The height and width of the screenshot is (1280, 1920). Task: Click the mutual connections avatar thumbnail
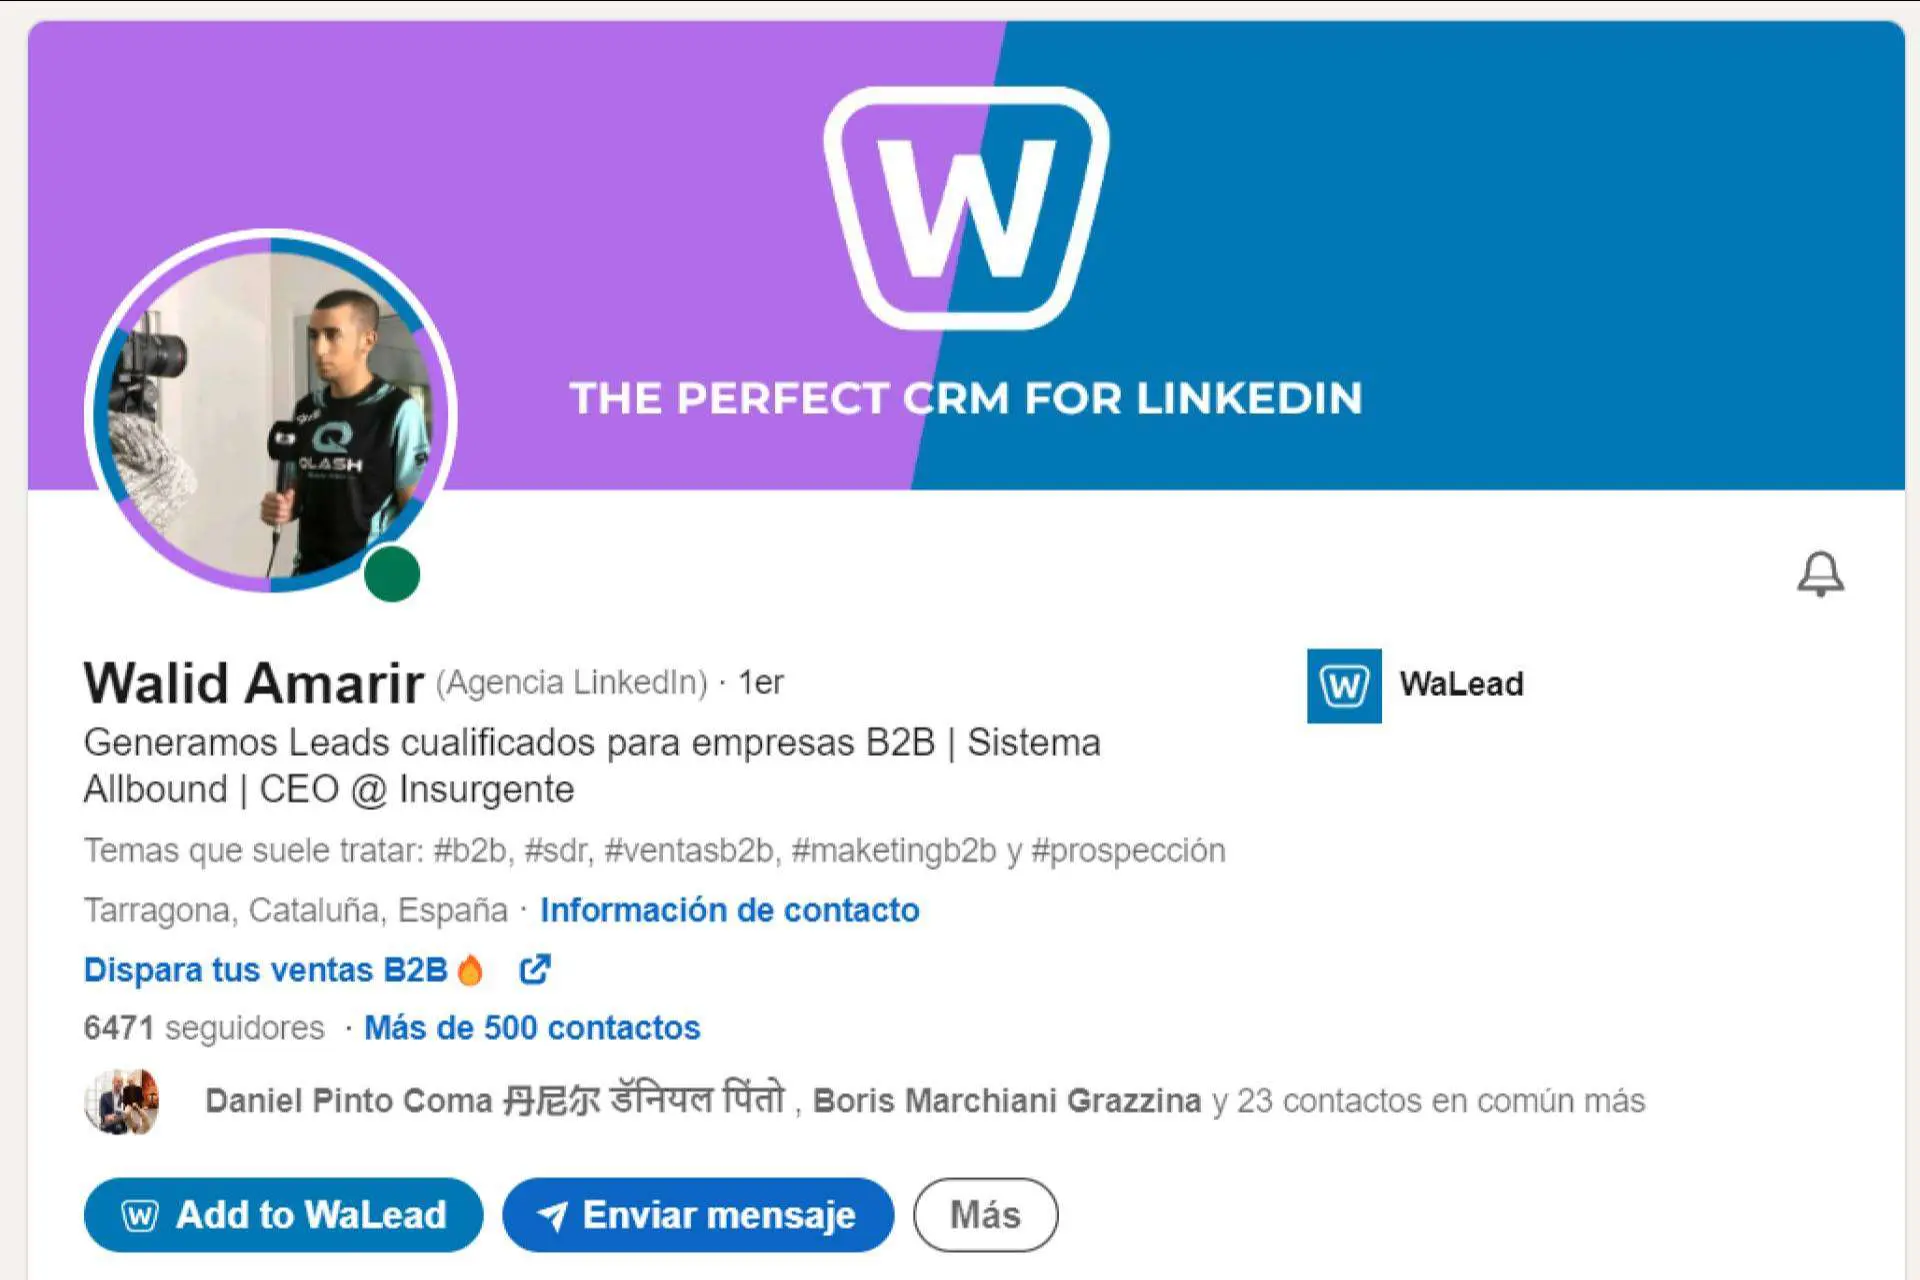tap(122, 1101)
